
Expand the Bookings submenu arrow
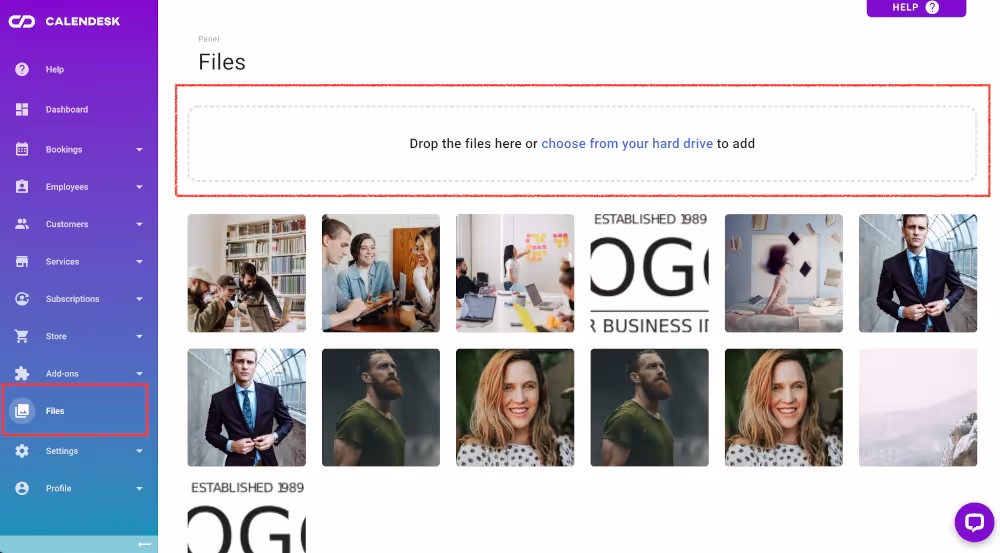tap(139, 150)
